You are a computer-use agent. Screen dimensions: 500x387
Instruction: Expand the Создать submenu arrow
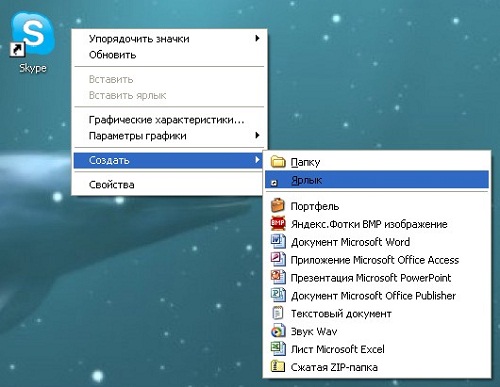pyautogui.click(x=257, y=160)
